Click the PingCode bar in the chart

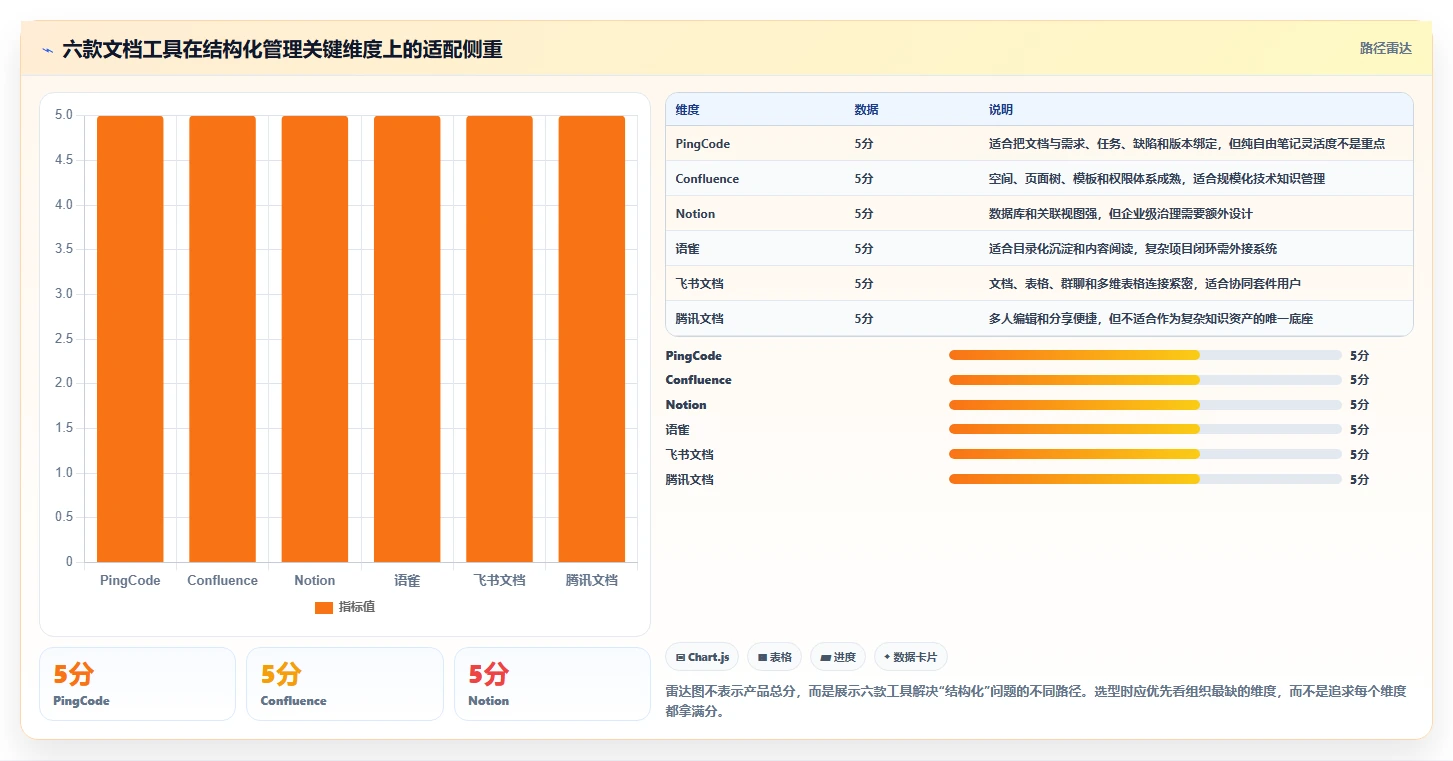(x=130, y=339)
